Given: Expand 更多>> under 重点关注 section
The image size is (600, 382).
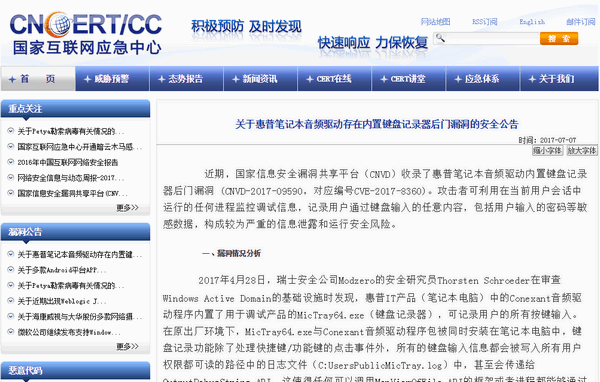Looking at the screenshot, I should (127, 208).
